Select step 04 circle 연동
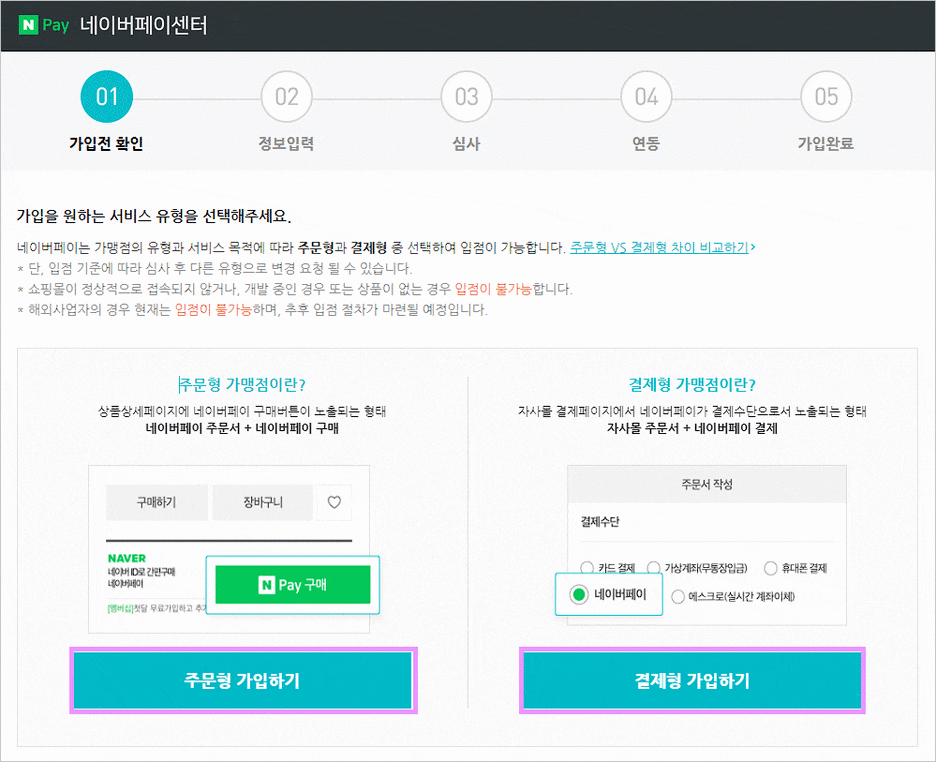The height and width of the screenshot is (762, 936). pos(646,97)
